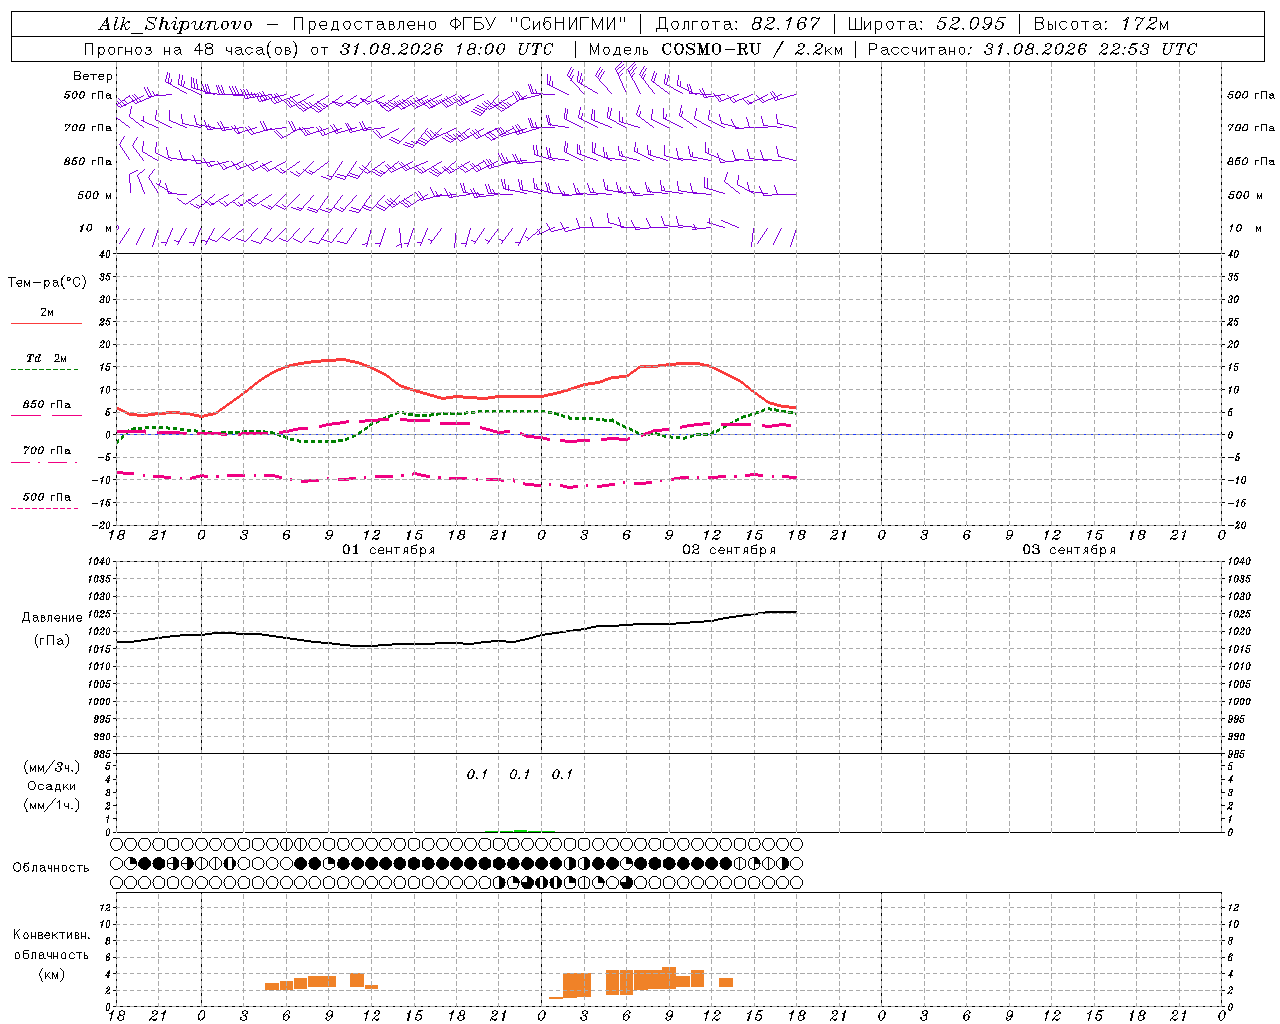Click the Конвективн. облачность panel label

(x=51, y=954)
